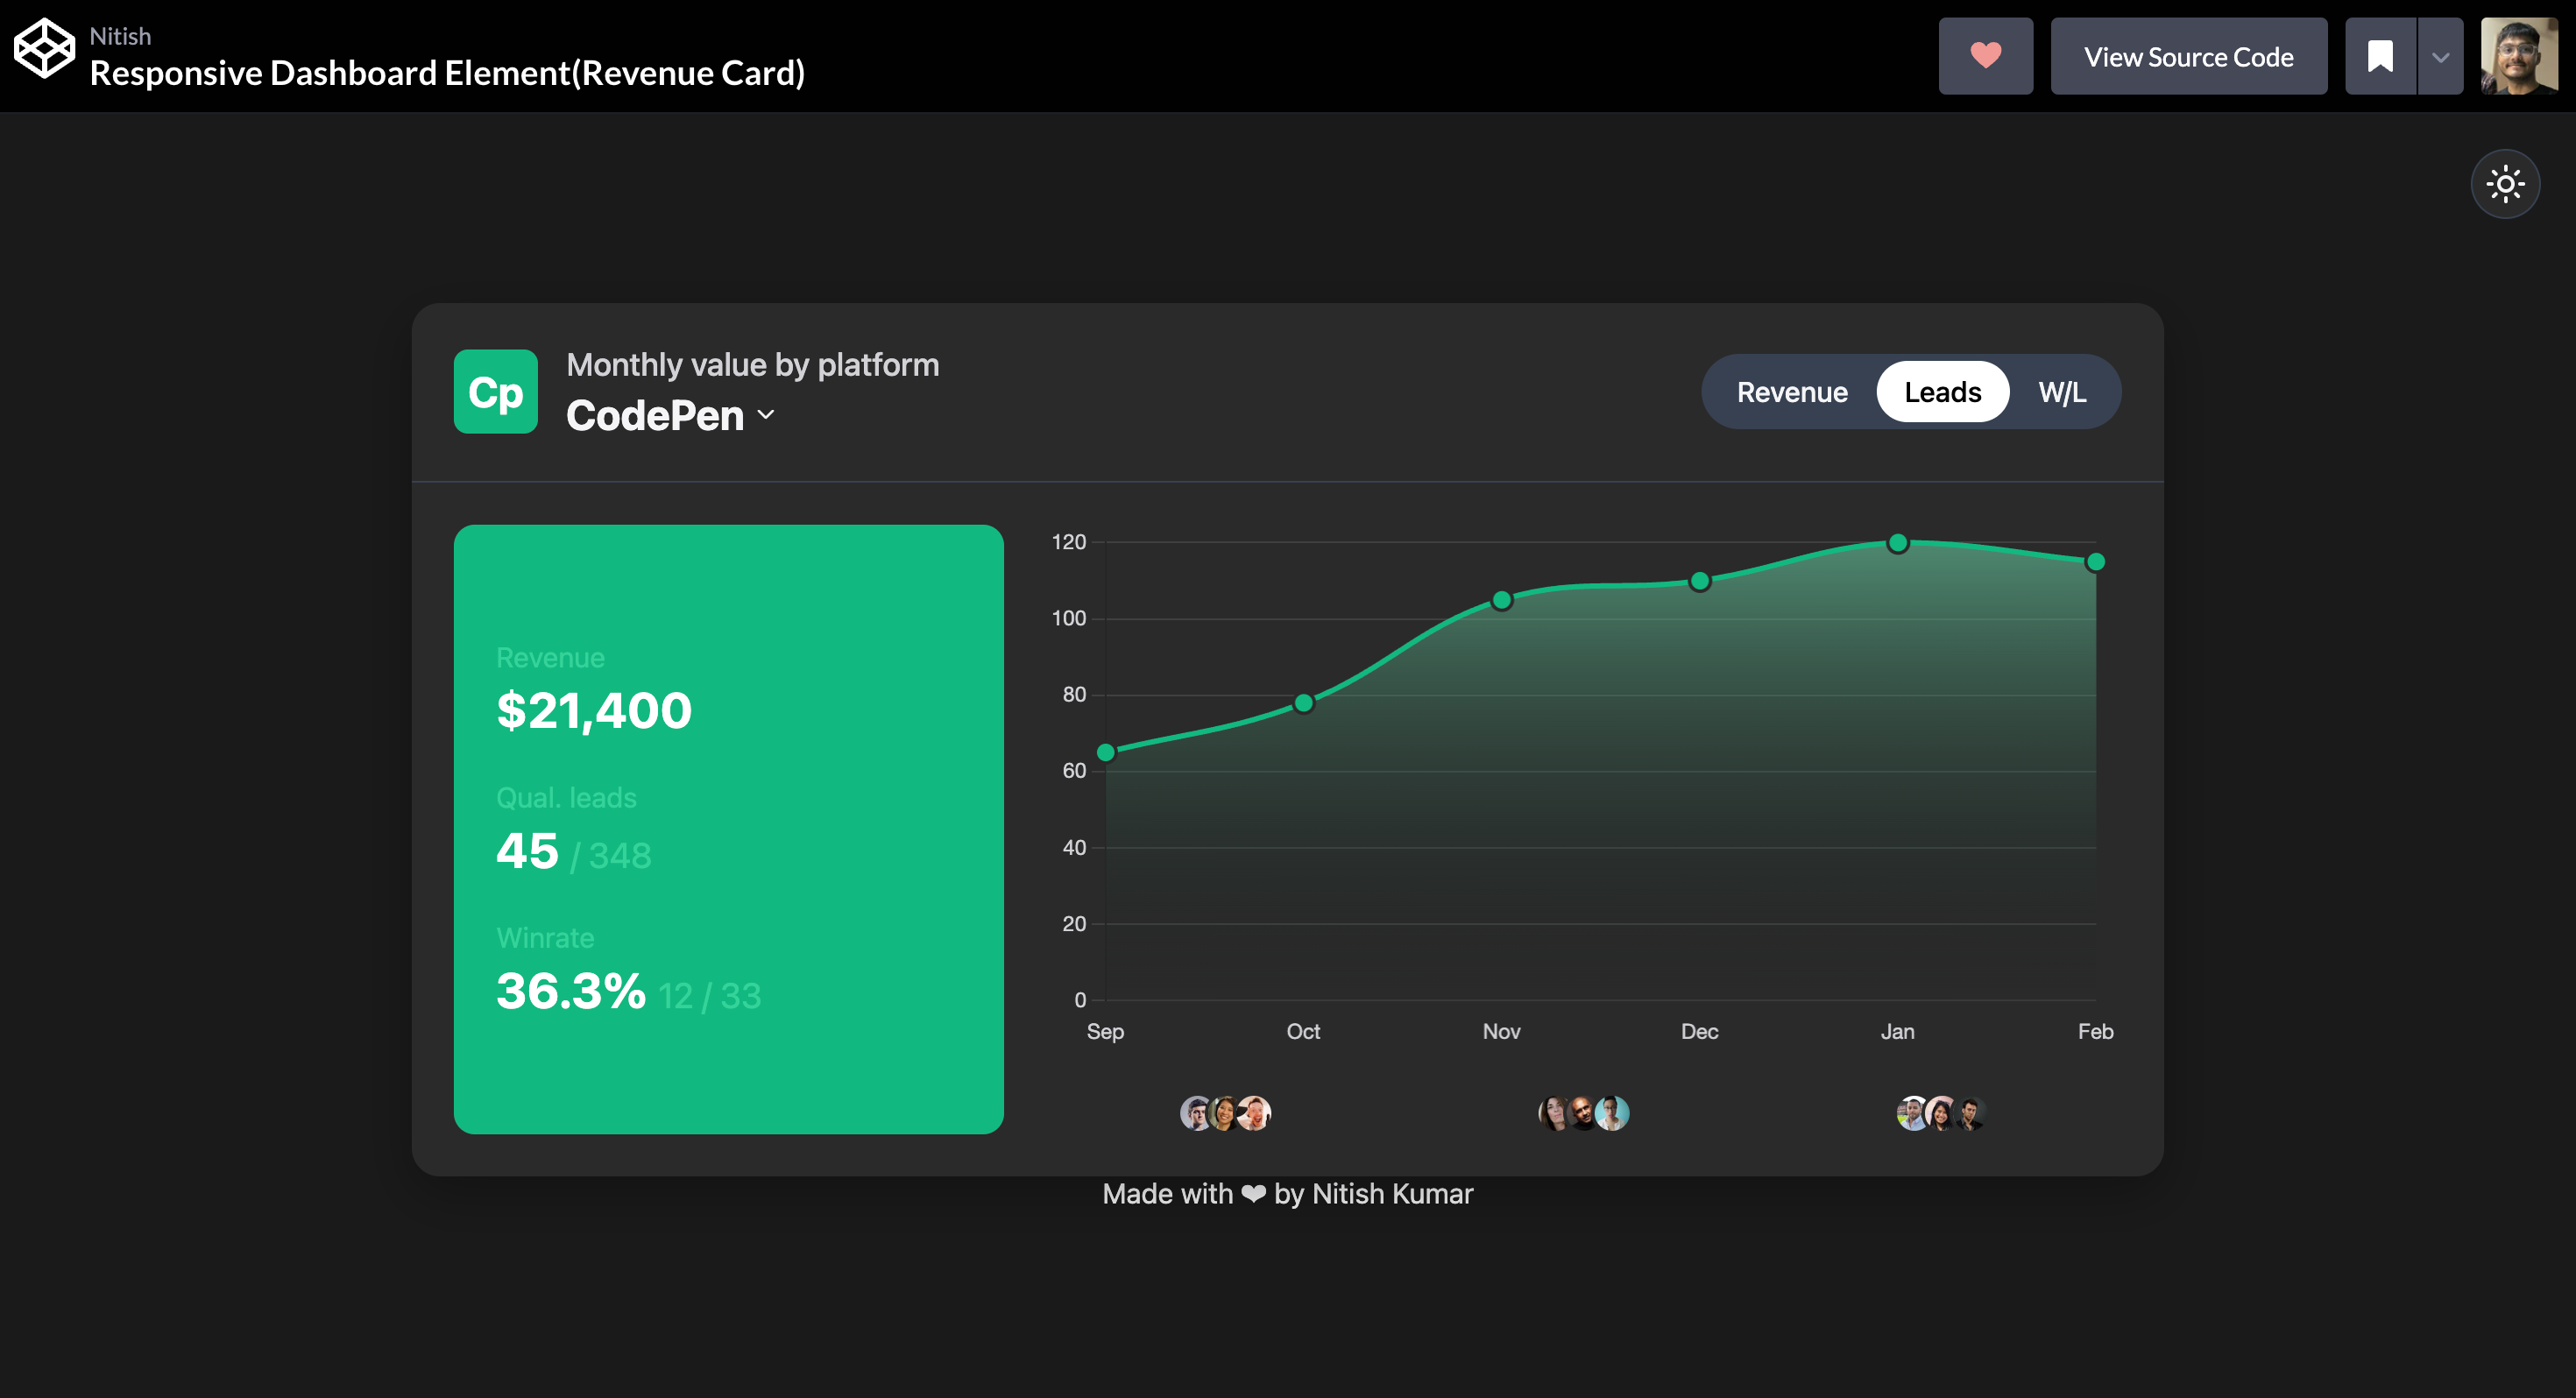Image resolution: width=2576 pixels, height=1398 pixels.
Task: Open the user profile avatar
Action: coord(2519,56)
